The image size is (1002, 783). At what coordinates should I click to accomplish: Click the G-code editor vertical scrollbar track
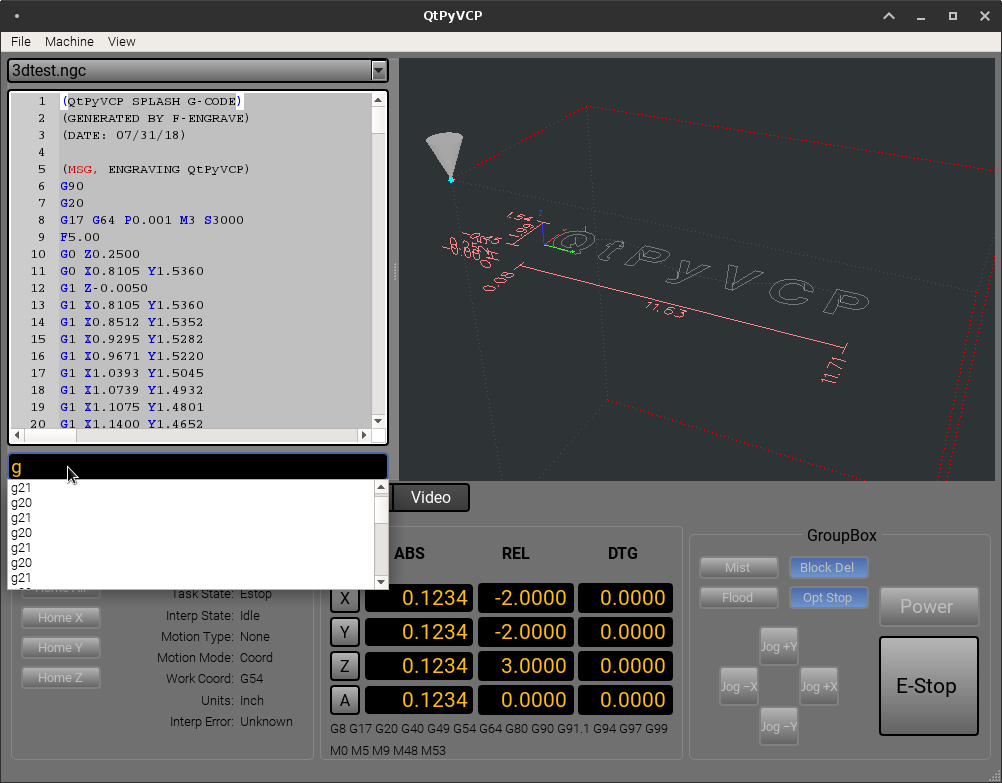point(378,260)
